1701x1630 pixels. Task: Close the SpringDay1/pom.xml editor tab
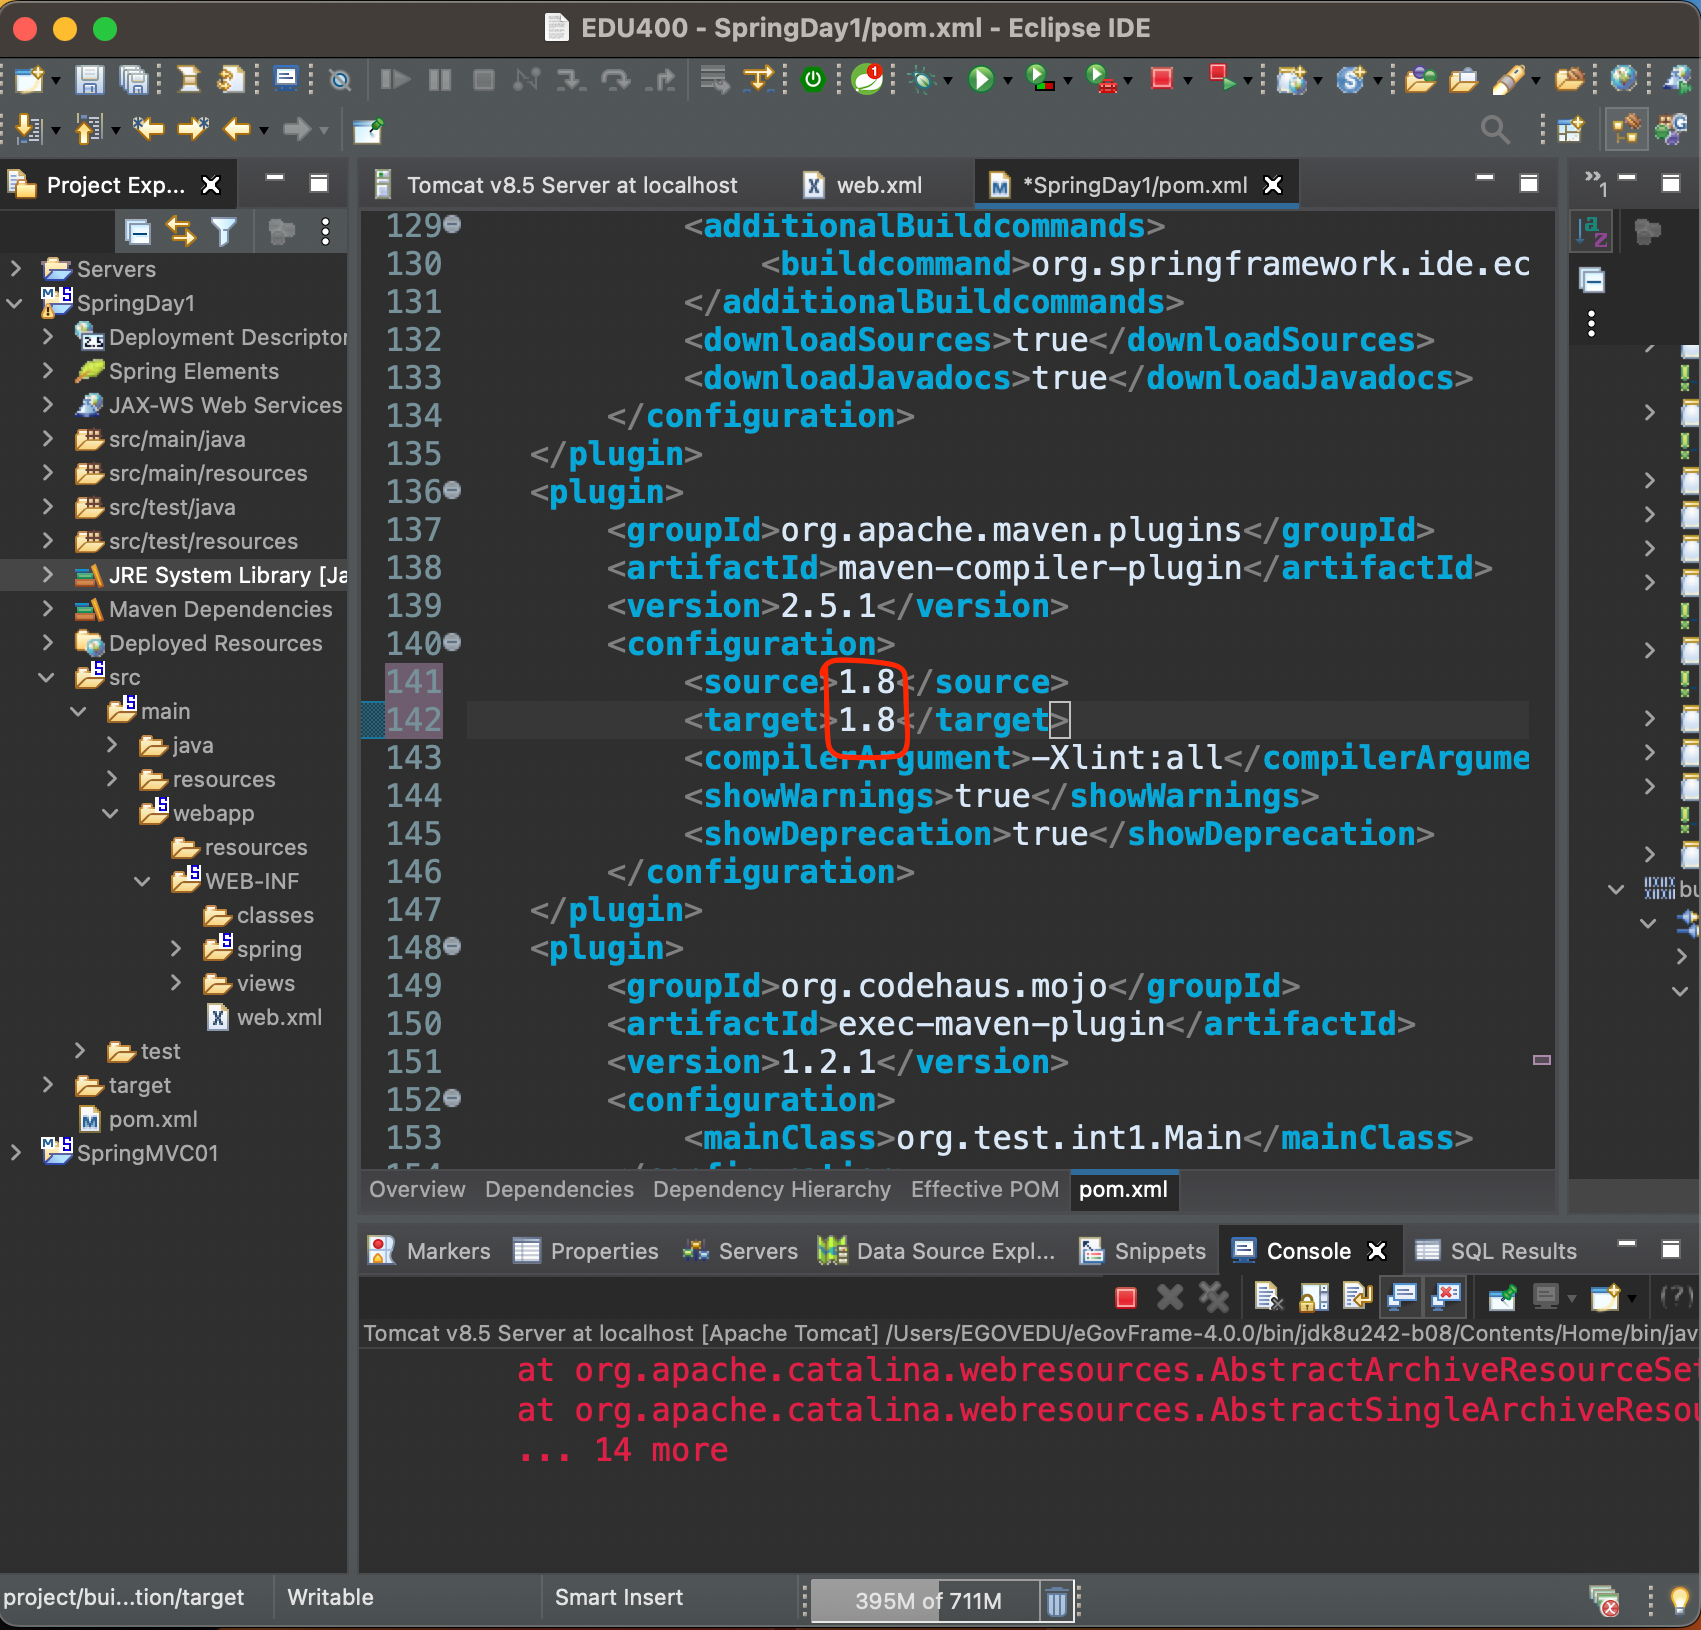(1273, 185)
